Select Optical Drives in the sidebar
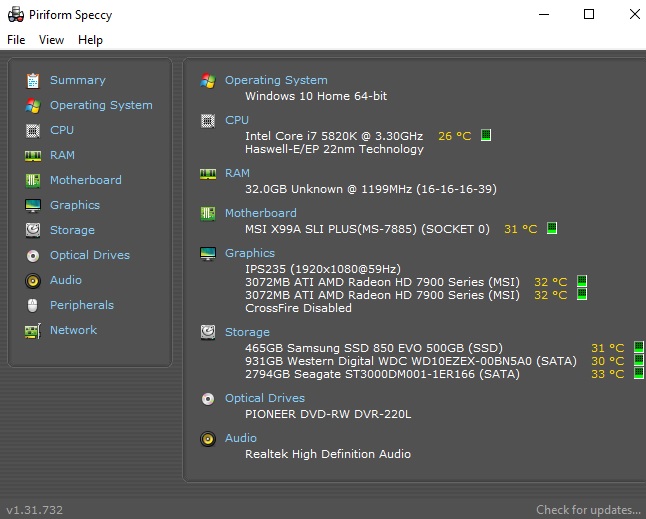 point(90,255)
